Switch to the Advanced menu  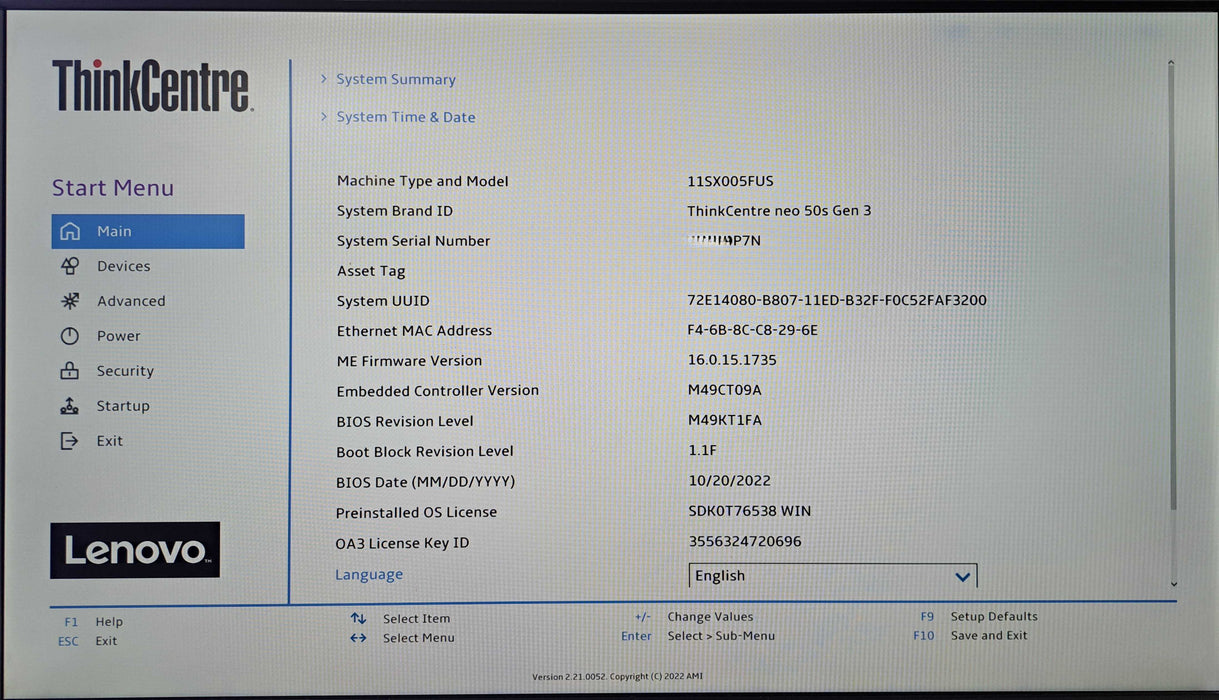coord(131,301)
